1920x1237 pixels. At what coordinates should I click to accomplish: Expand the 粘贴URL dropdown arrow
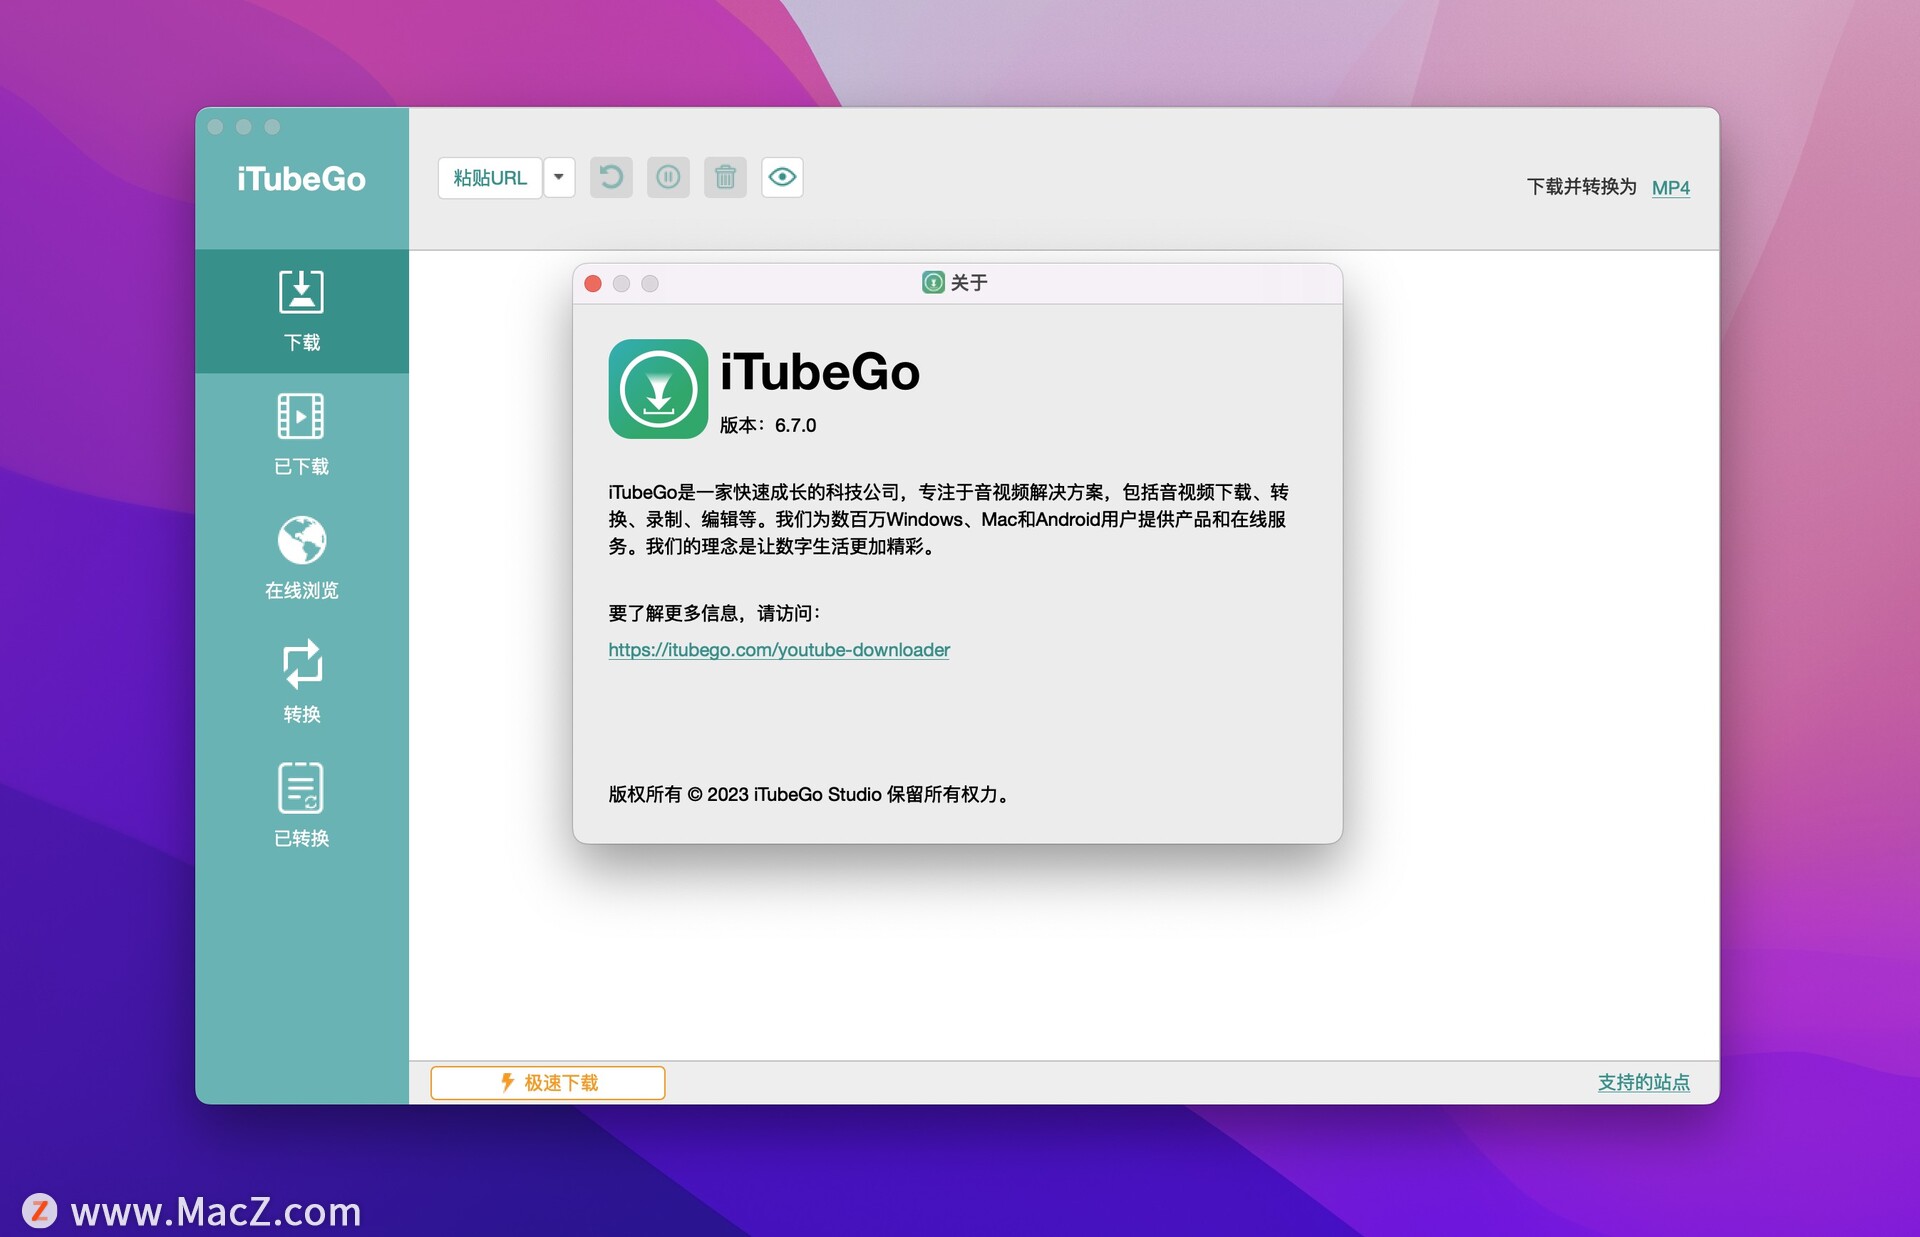[559, 178]
